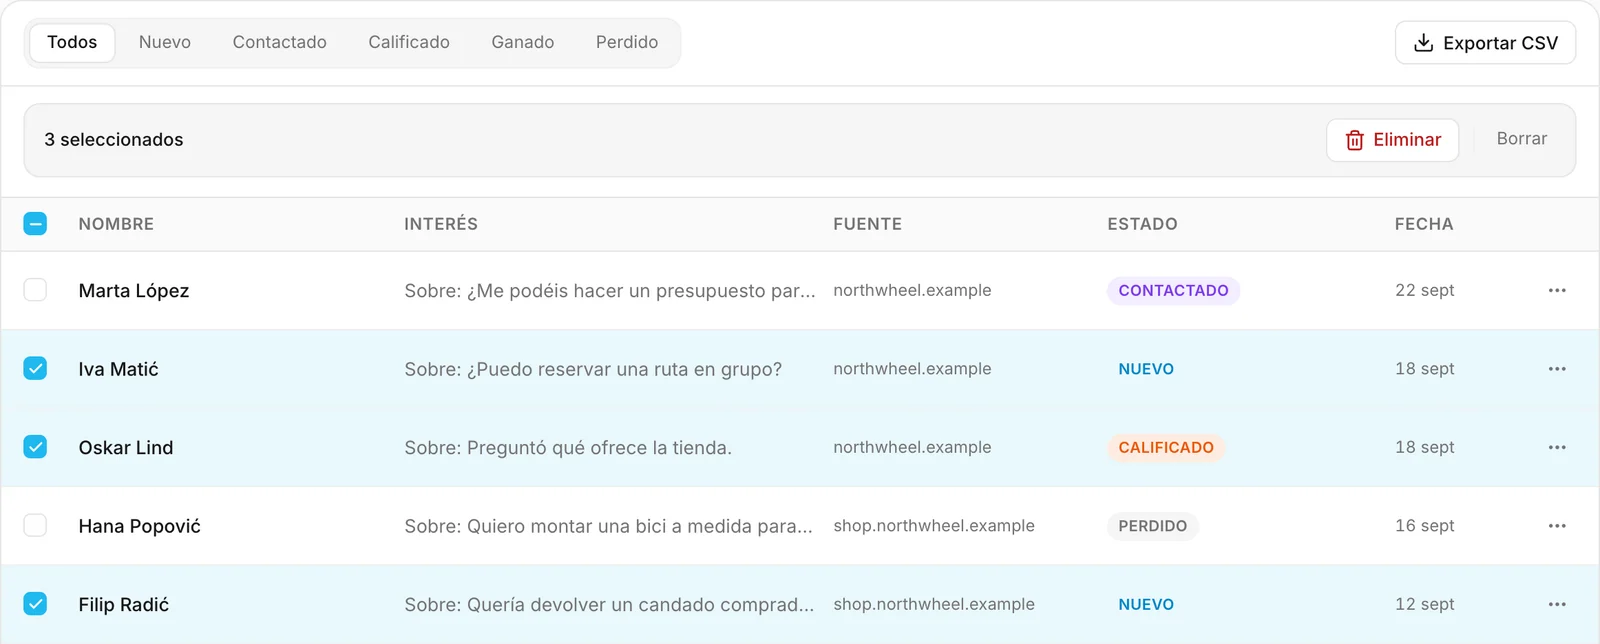Open row actions menu for Iva Matić
This screenshot has width=1600, height=644.
1557,369
